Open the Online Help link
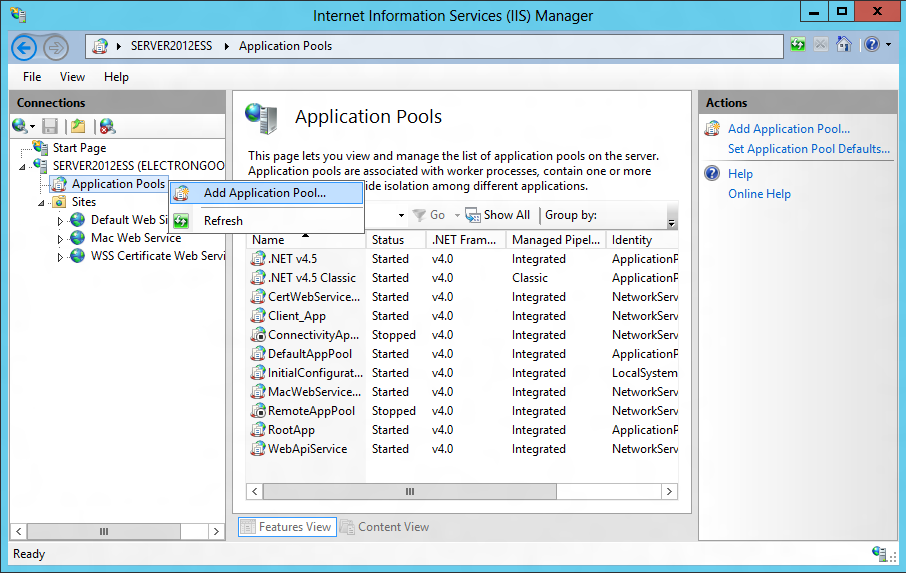This screenshot has width=906, height=573. 759,194
